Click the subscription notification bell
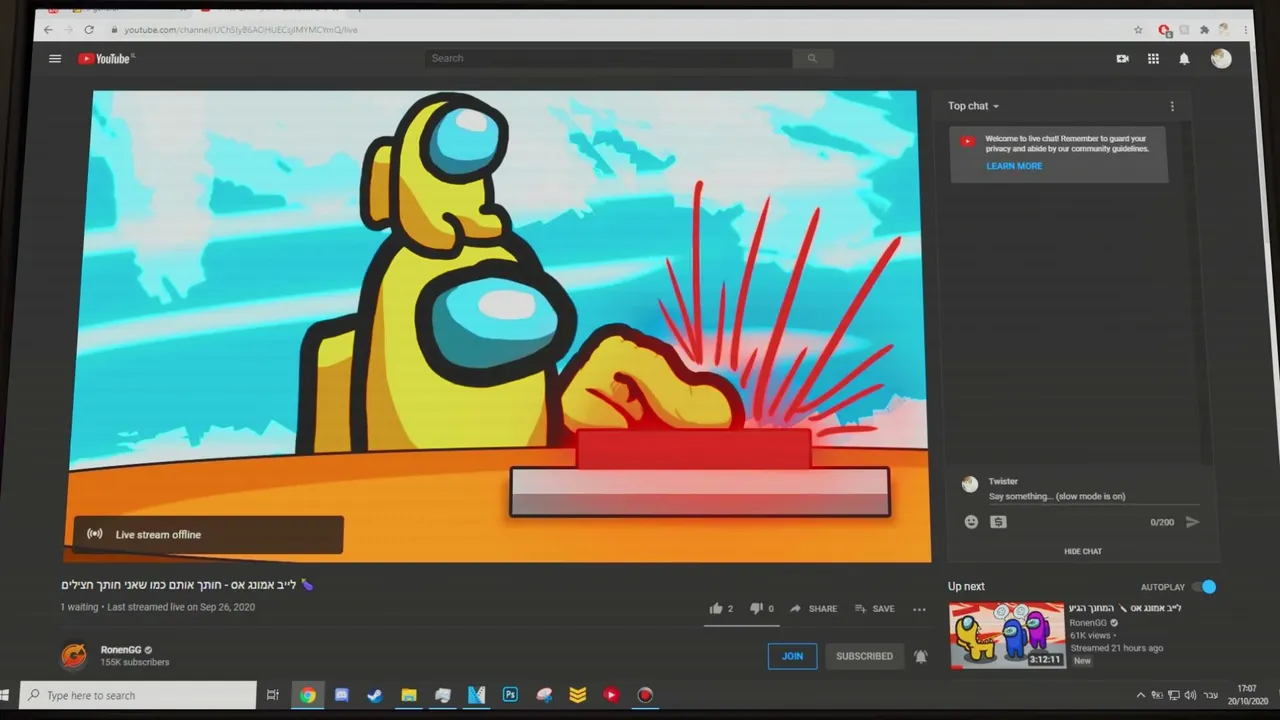The image size is (1280, 720). click(921, 656)
